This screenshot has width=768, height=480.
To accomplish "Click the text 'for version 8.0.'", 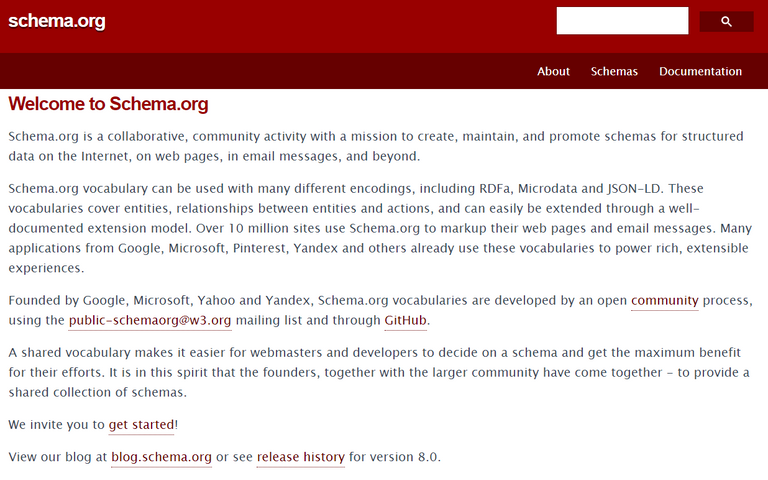I will 395,457.
